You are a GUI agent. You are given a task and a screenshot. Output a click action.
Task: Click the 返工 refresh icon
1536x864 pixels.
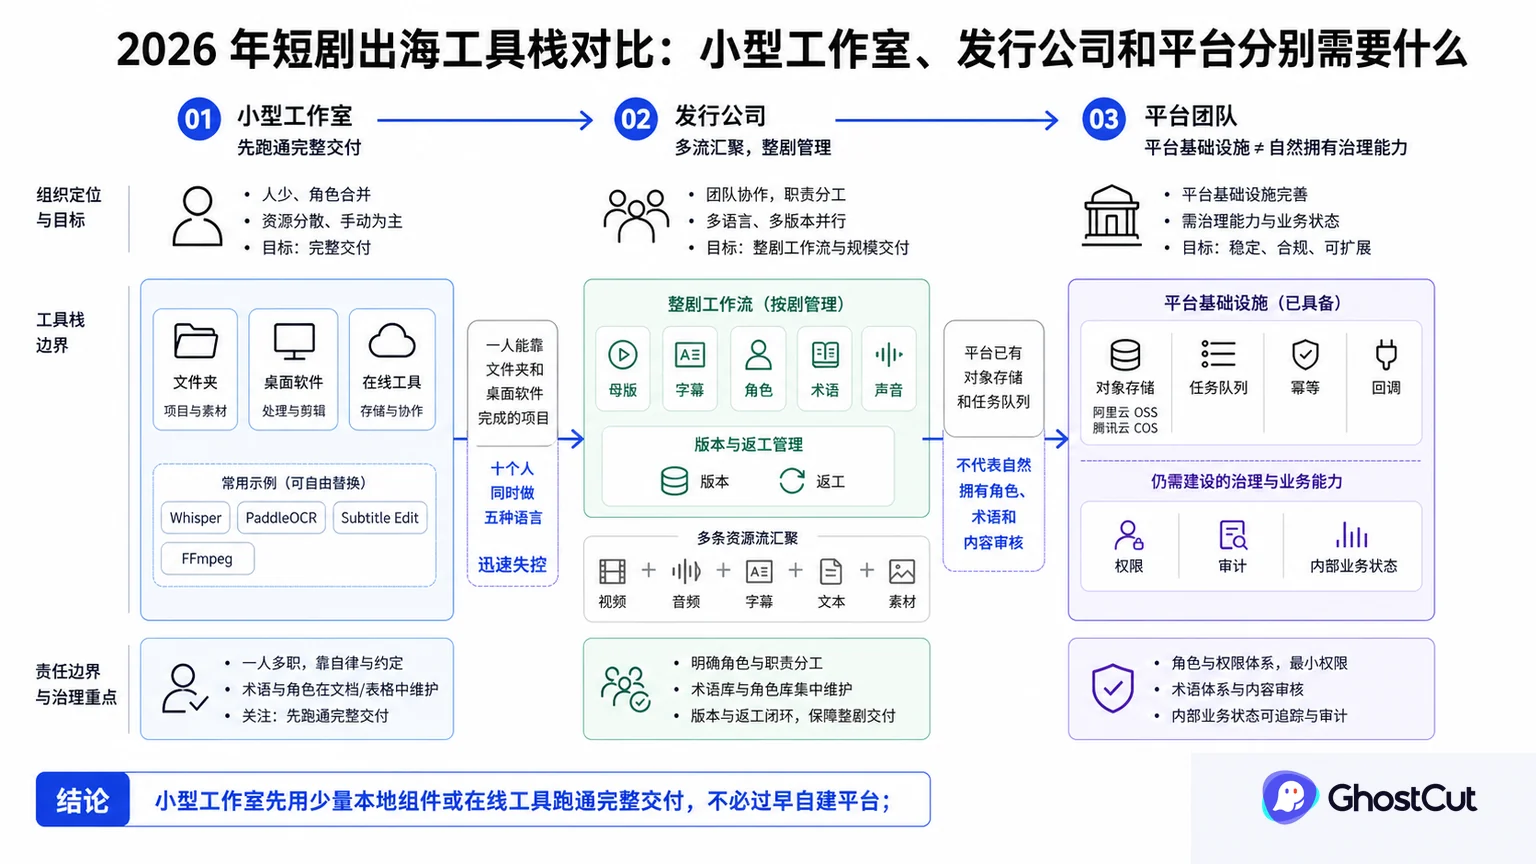(792, 481)
